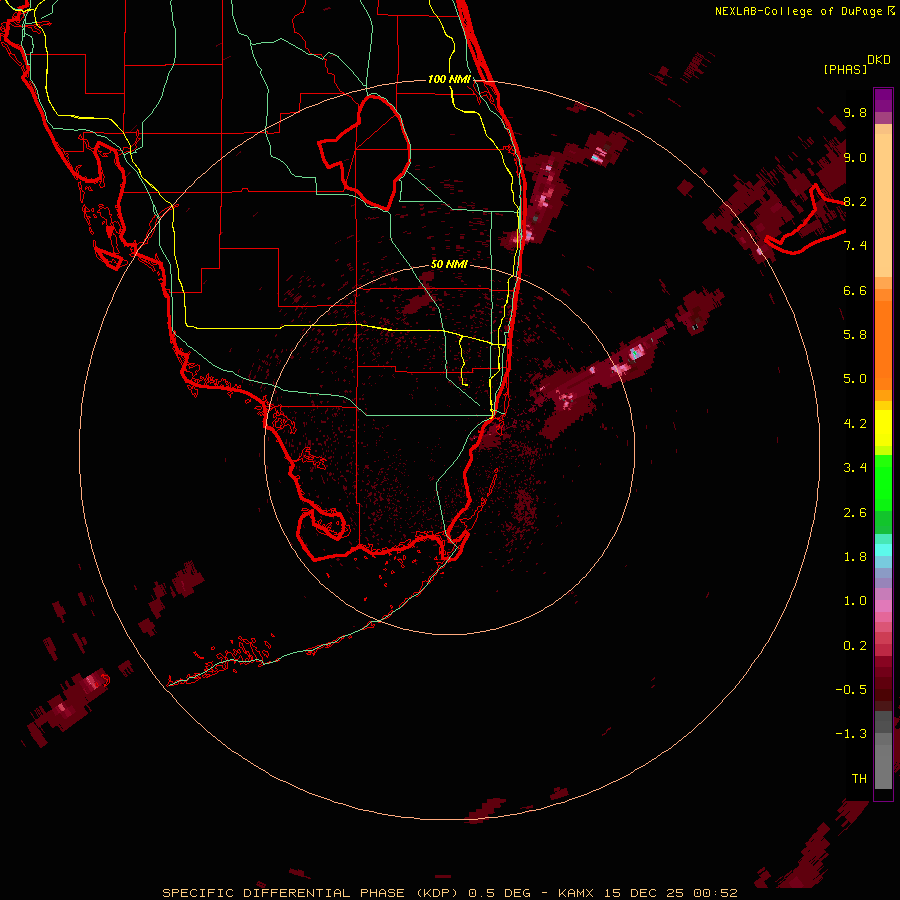Screen dimensions: 900x900
Task: Click the 00:52 timestamp in the caption
Action: (715, 893)
